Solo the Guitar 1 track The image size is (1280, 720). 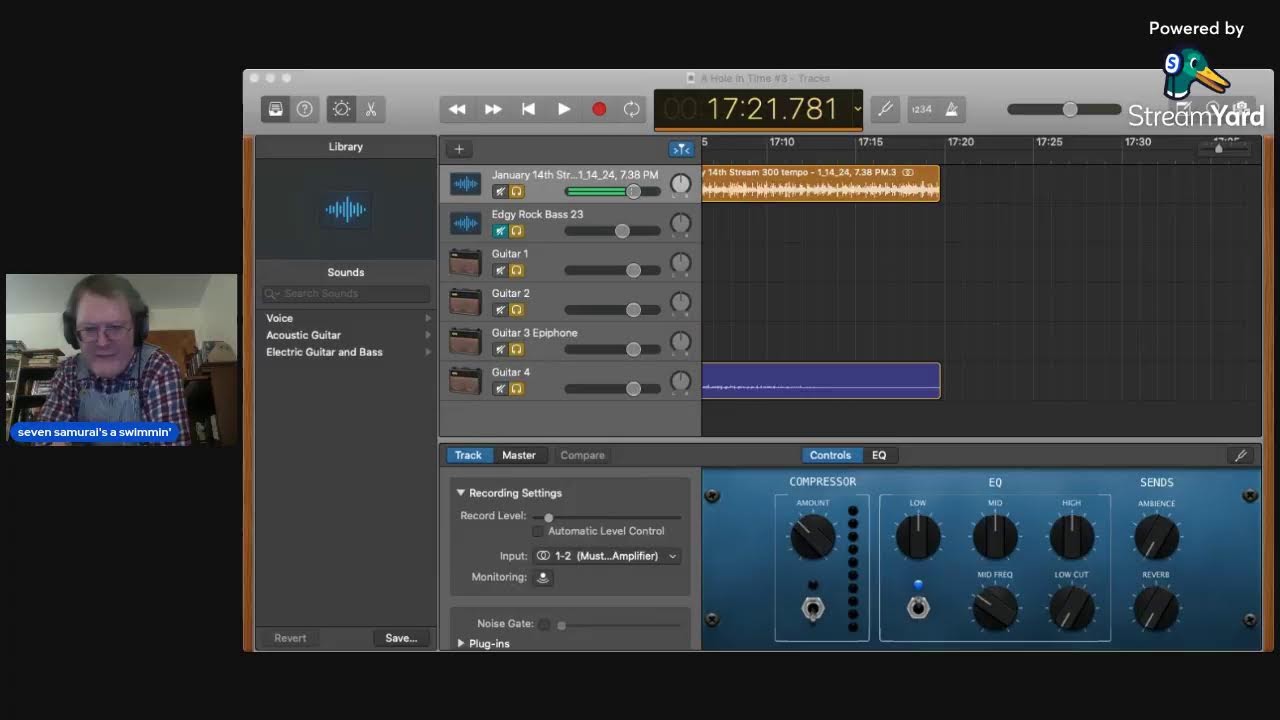click(517, 270)
